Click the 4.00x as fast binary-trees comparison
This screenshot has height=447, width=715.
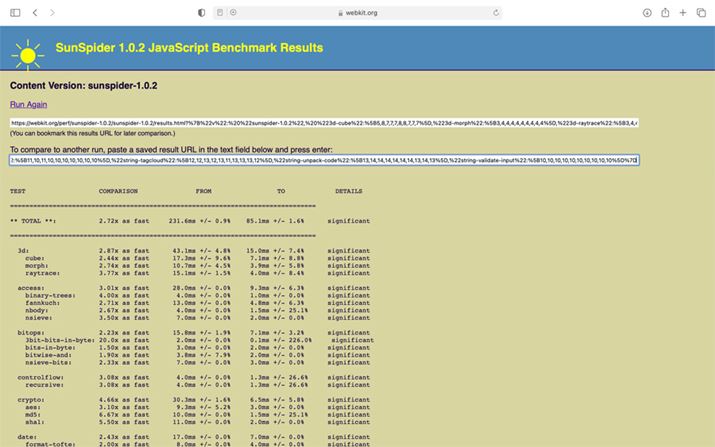point(124,296)
